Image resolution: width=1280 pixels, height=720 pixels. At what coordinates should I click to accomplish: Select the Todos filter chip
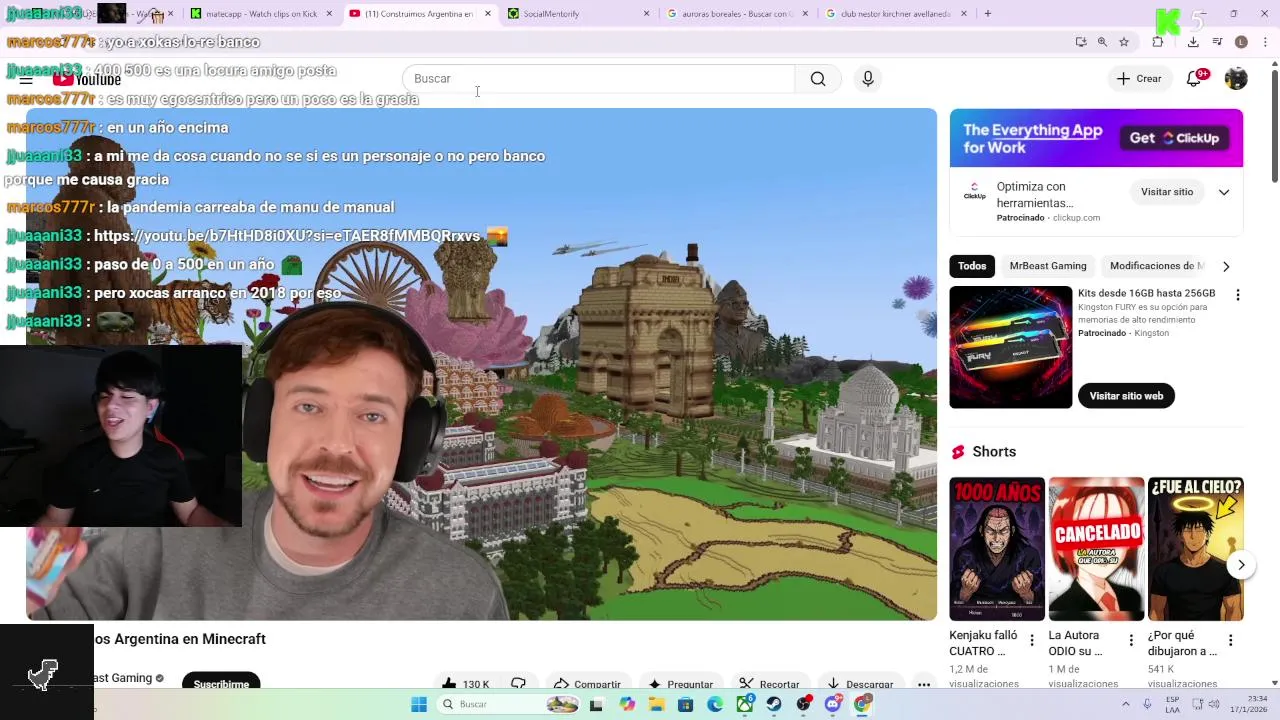(972, 266)
